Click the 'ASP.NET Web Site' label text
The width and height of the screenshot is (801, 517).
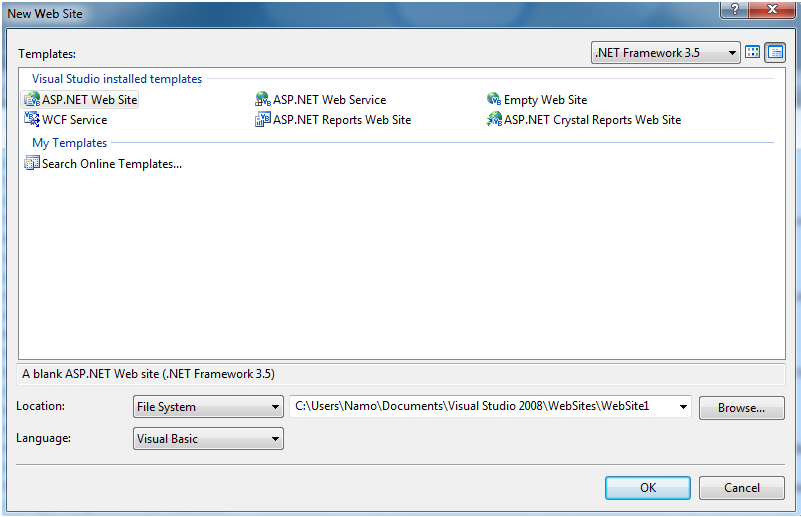tap(89, 100)
